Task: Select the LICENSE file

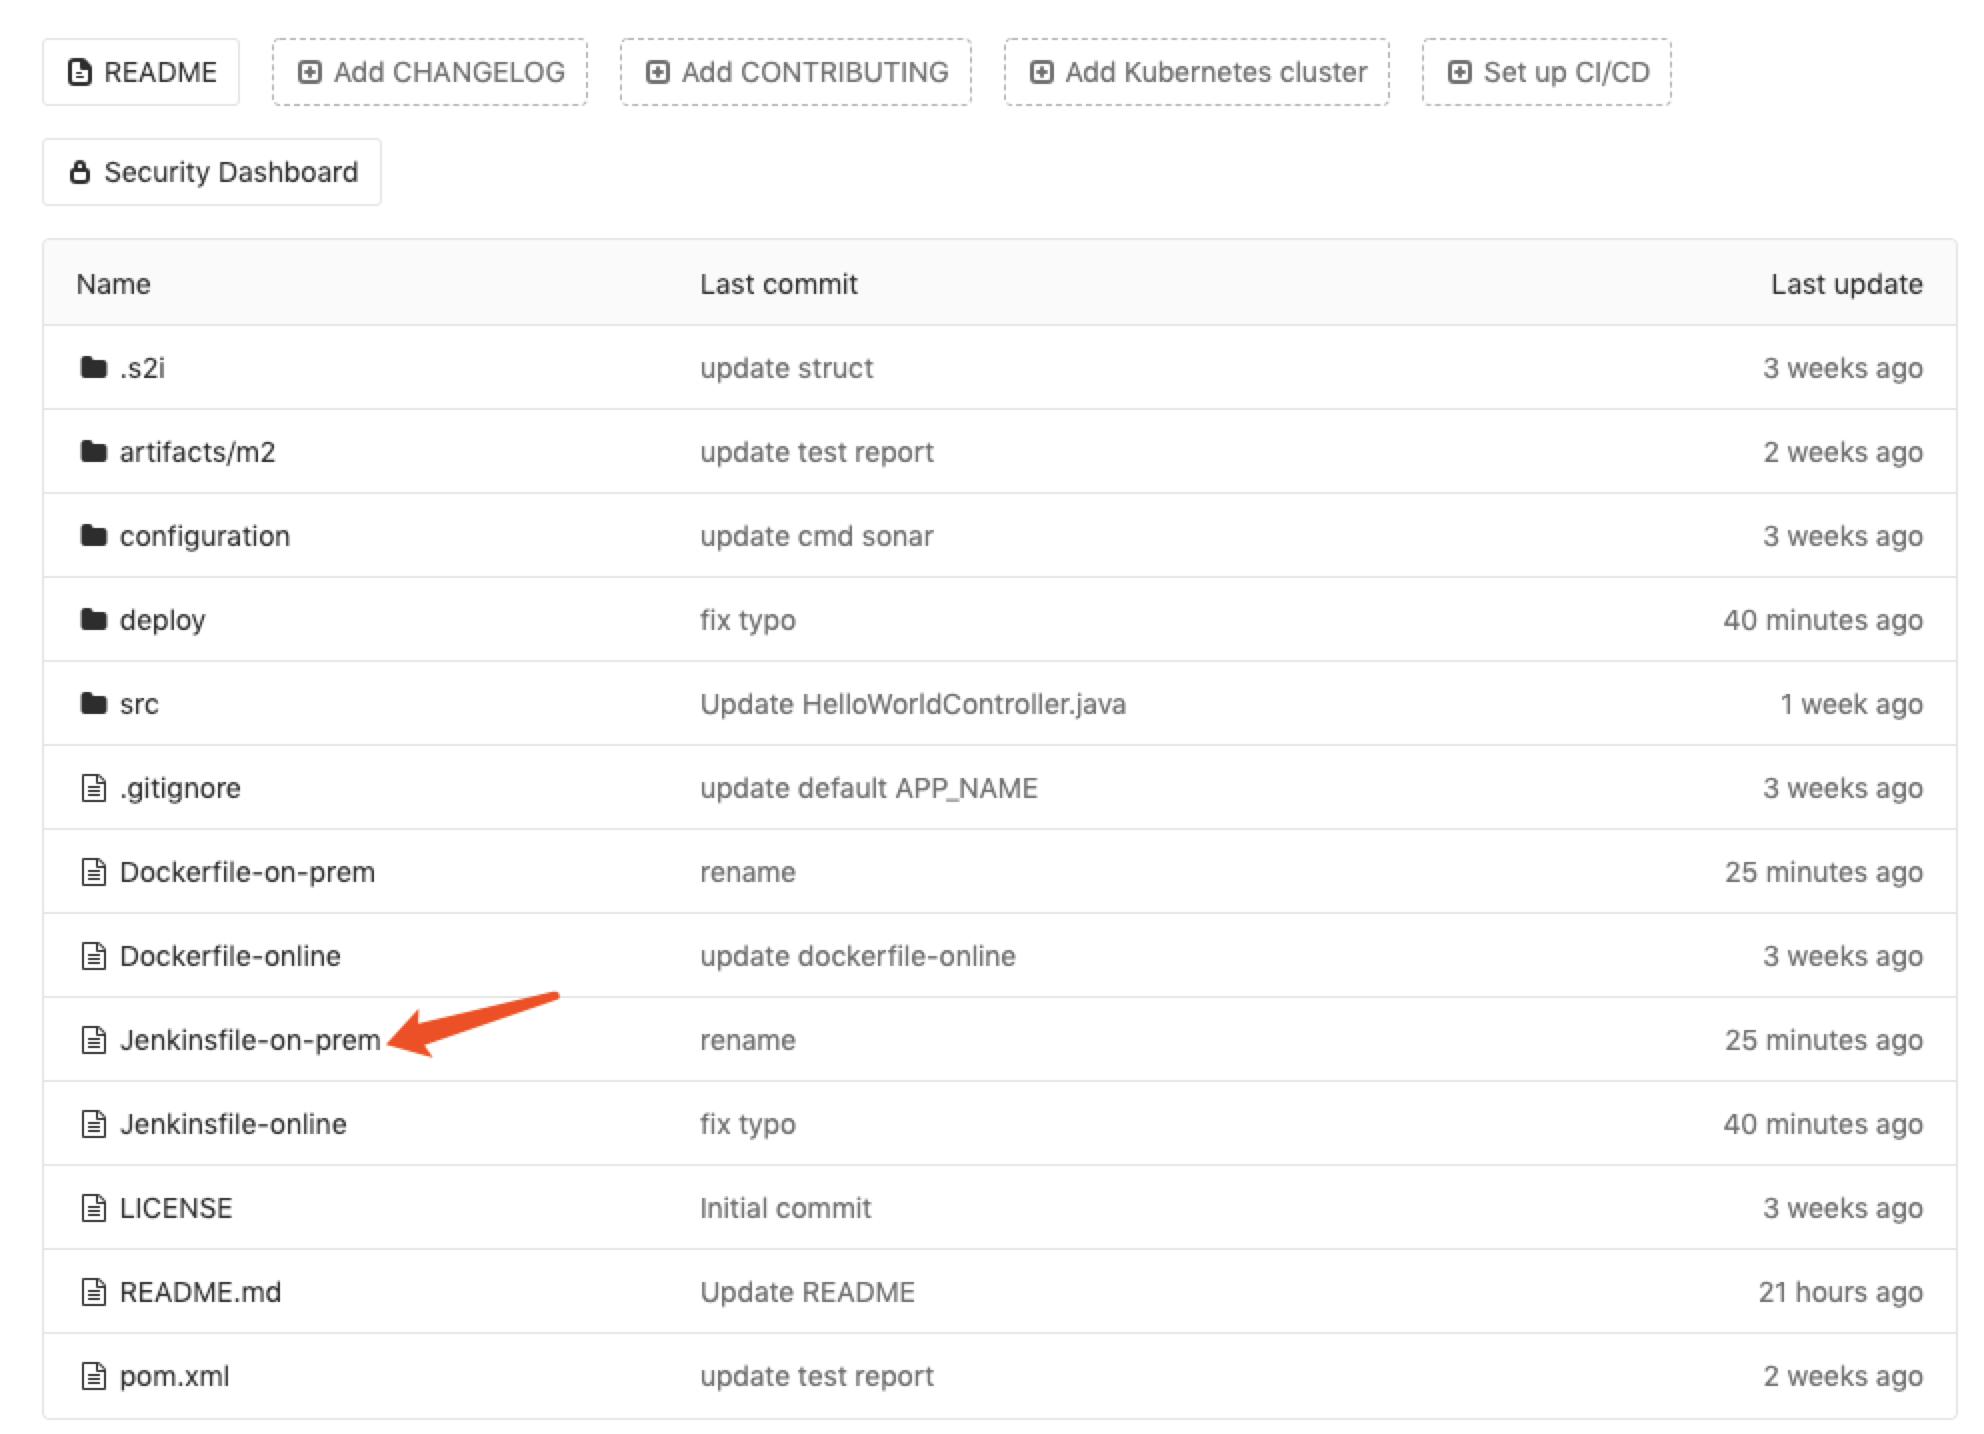Action: [175, 1208]
